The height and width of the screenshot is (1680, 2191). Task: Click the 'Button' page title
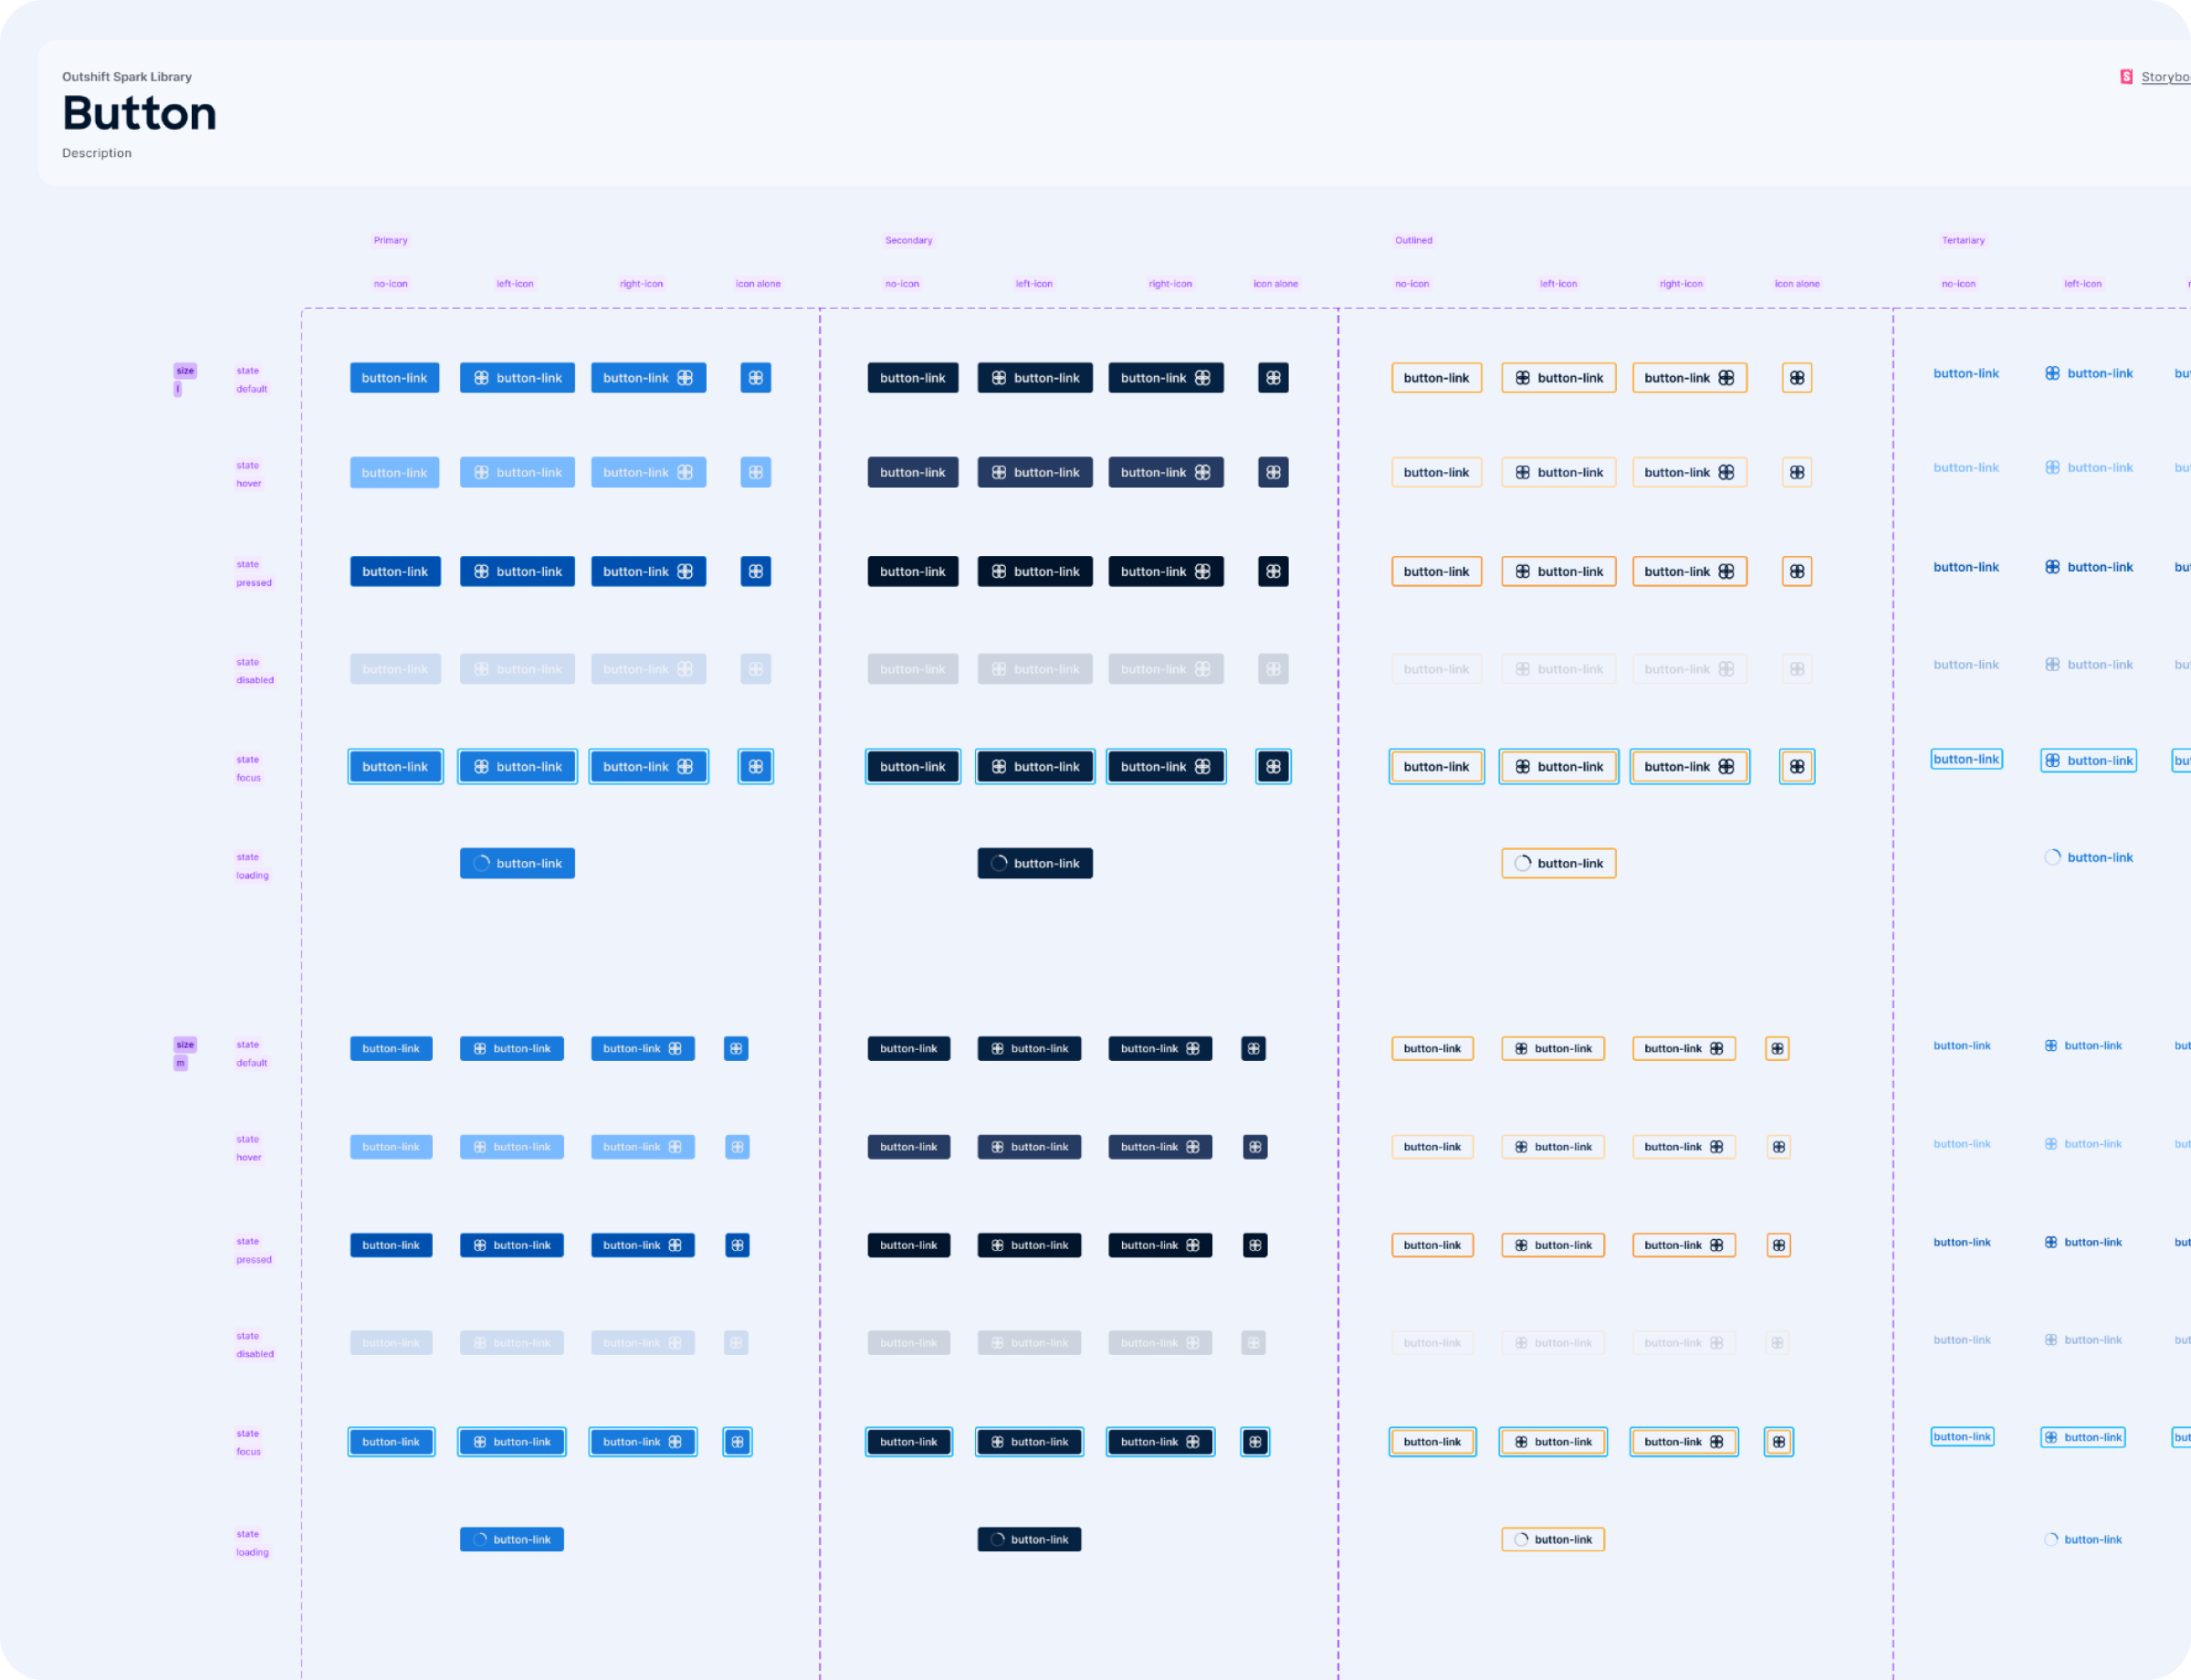[x=139, y=113]
